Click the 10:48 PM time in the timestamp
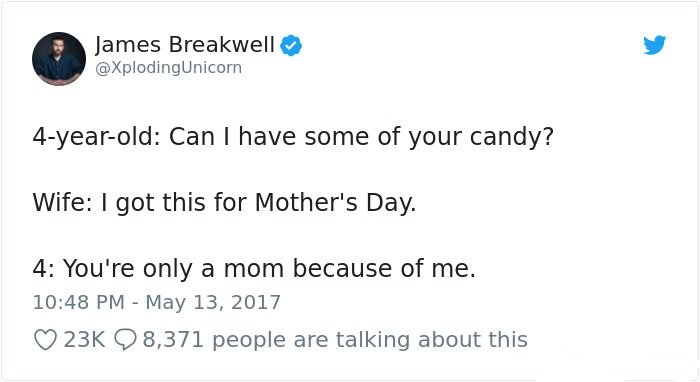The height and width of the screenshot is (382, 700). pyautogui.click(x=79, y=303)
